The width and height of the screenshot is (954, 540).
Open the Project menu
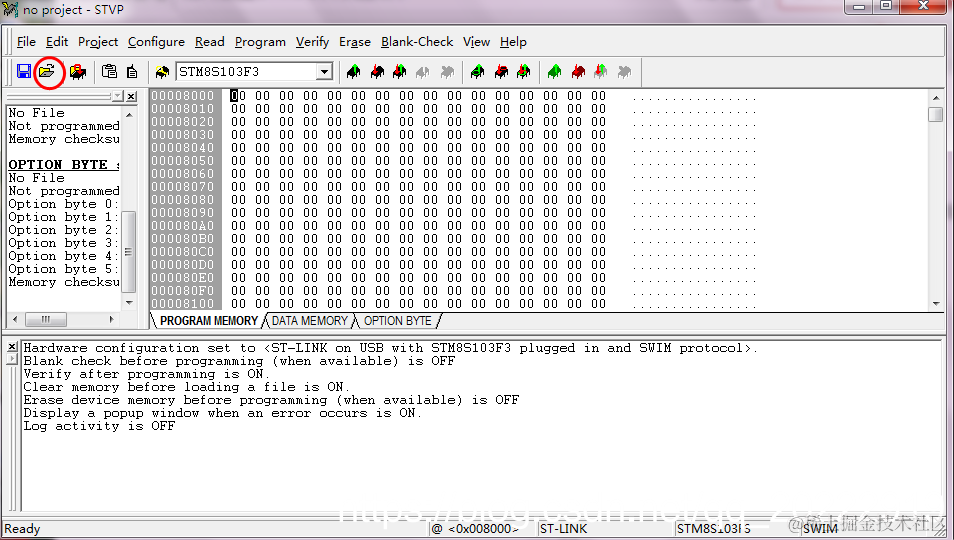(x=98, y=42)
